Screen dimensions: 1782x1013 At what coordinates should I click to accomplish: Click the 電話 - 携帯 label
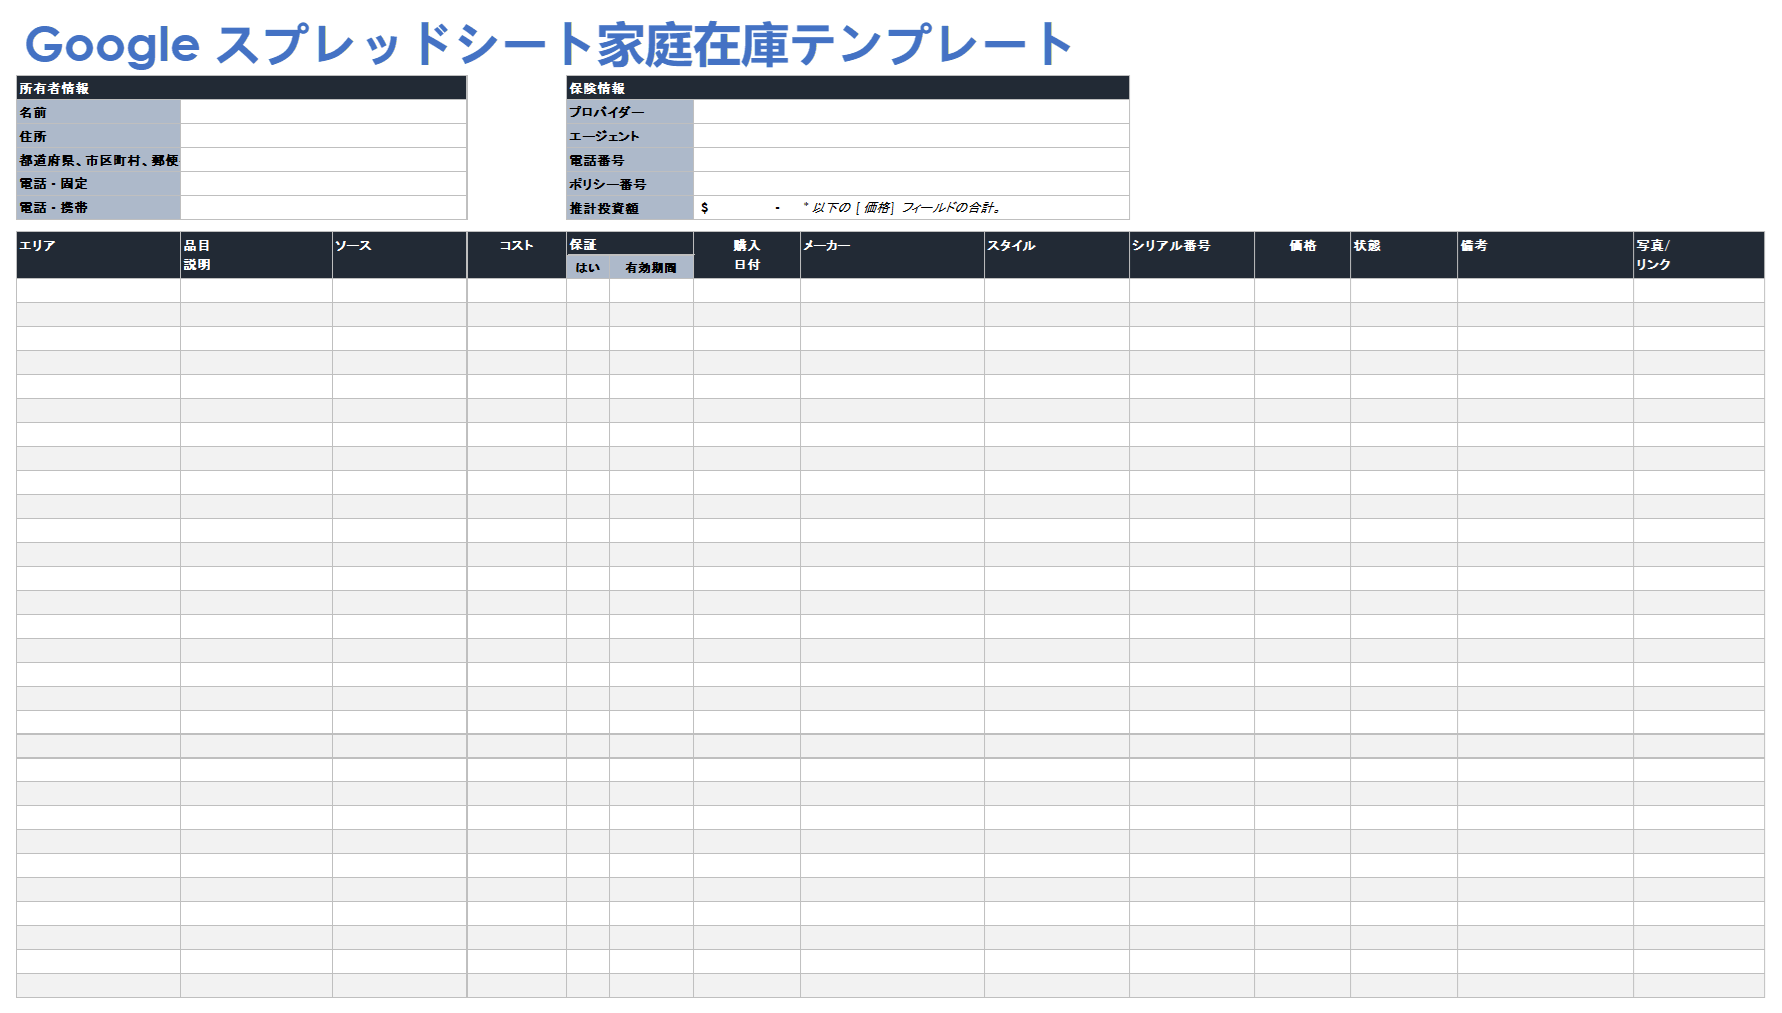pos(98,208)
